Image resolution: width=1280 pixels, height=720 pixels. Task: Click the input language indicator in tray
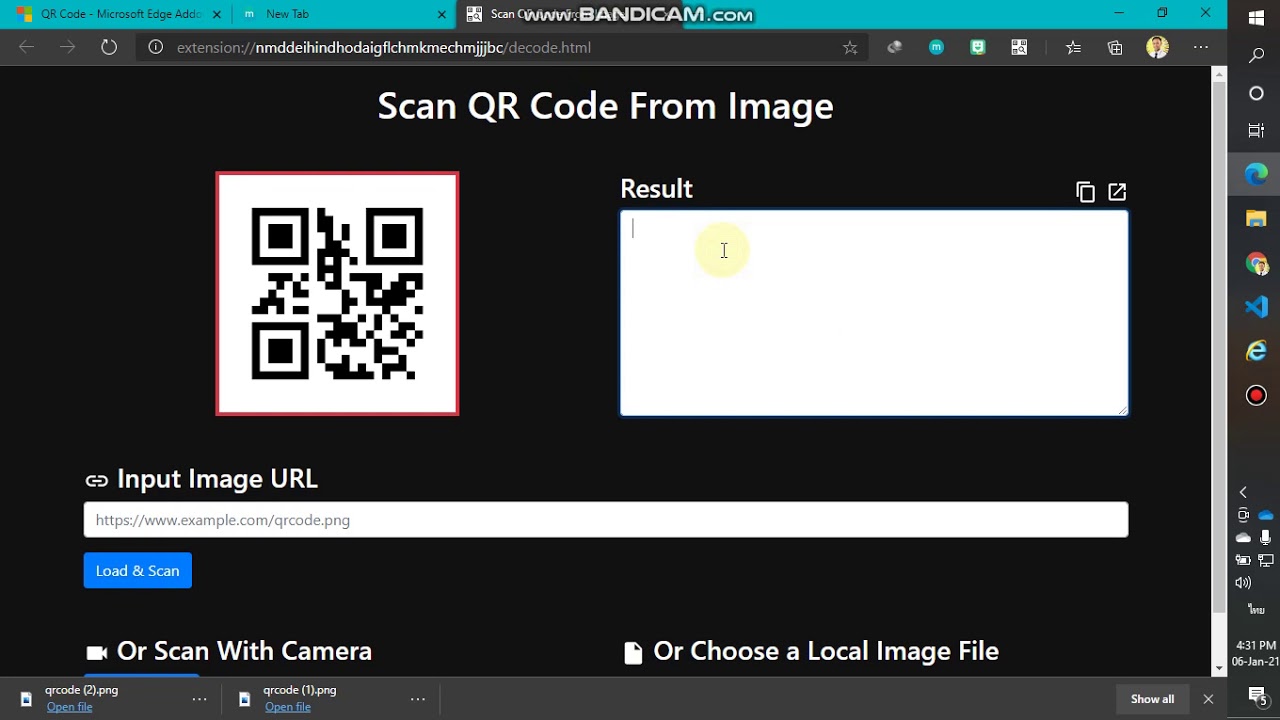point(1256,609)
